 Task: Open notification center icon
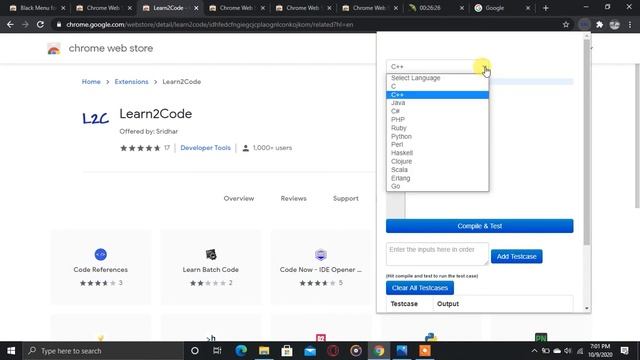[624, 351]
